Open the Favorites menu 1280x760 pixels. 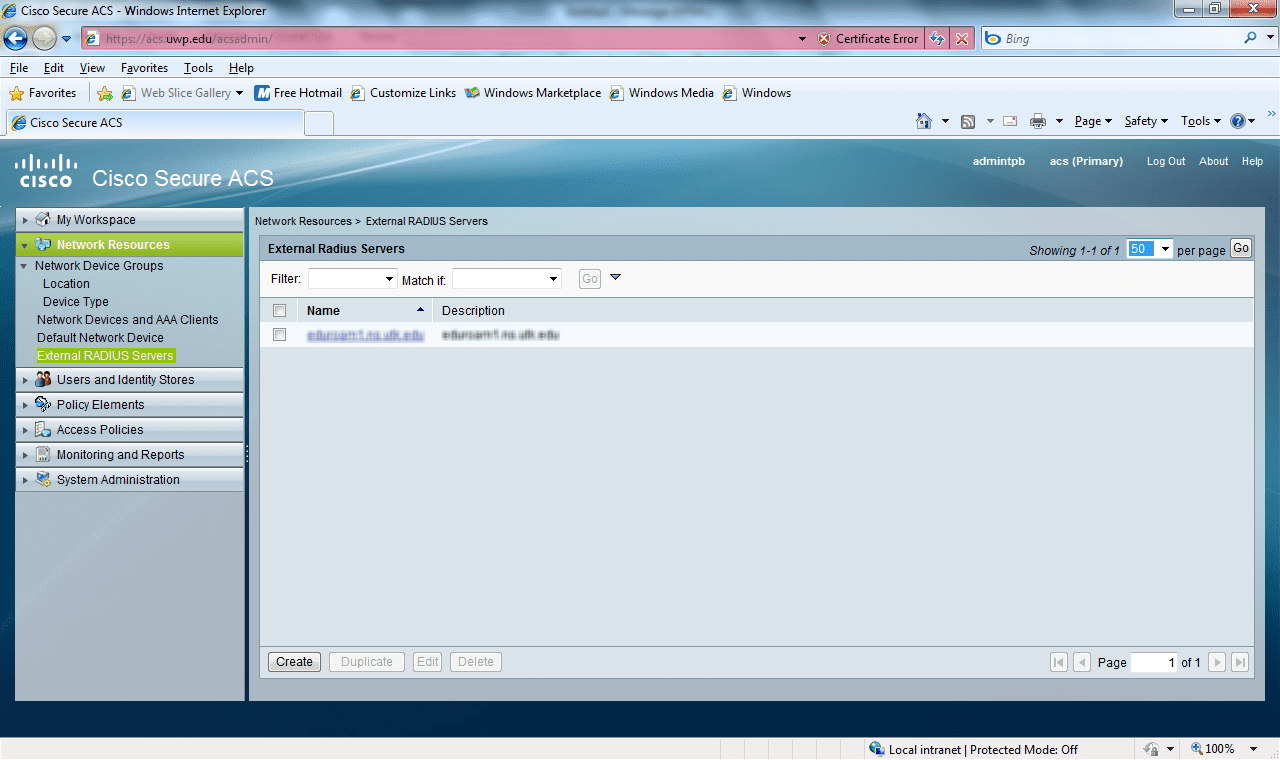pos(145,68)
